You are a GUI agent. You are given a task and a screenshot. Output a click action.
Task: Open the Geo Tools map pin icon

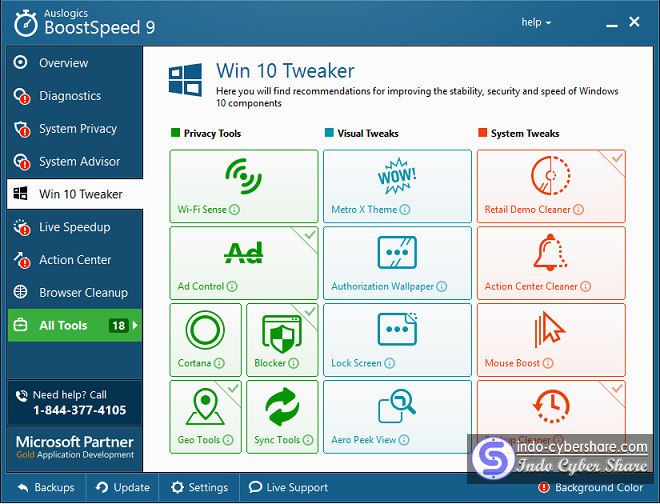coord(205,406)
